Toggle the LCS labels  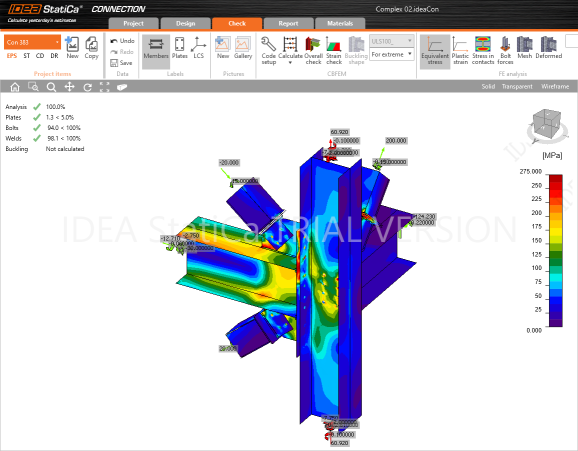[198, 48]
